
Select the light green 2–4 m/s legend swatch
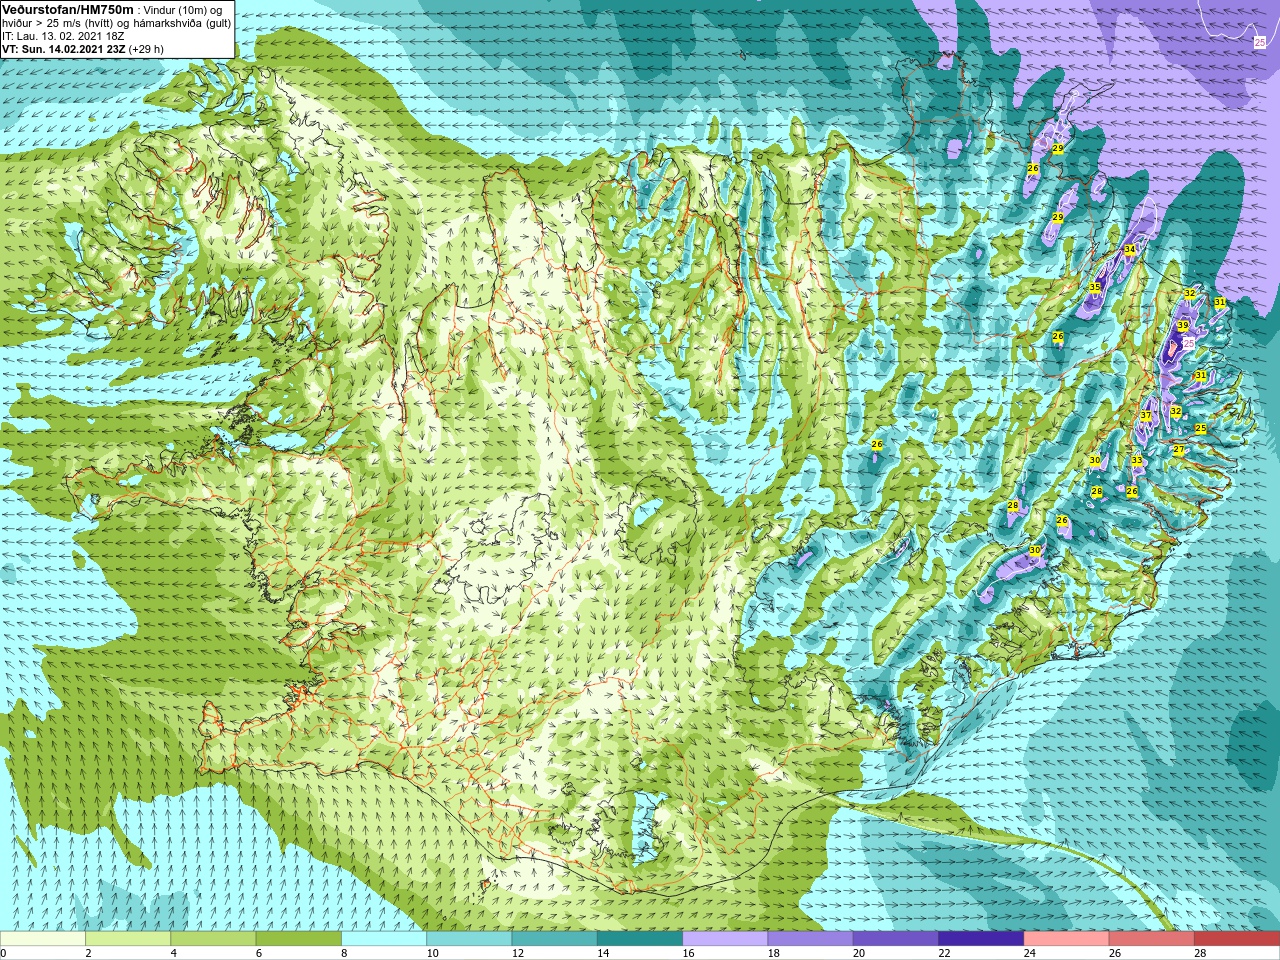coord(128,939)
